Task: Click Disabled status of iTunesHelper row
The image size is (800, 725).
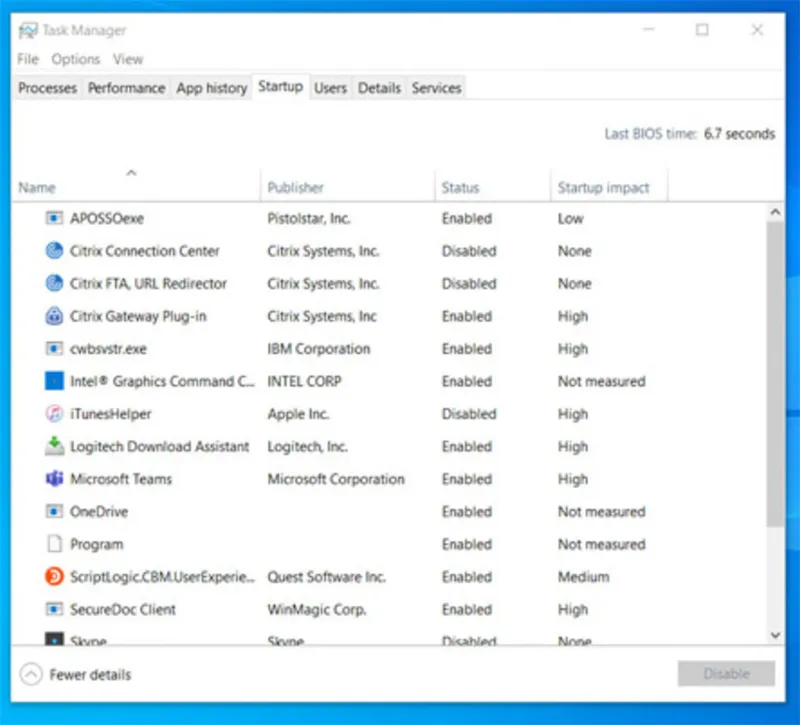Action: click(469, 414)
